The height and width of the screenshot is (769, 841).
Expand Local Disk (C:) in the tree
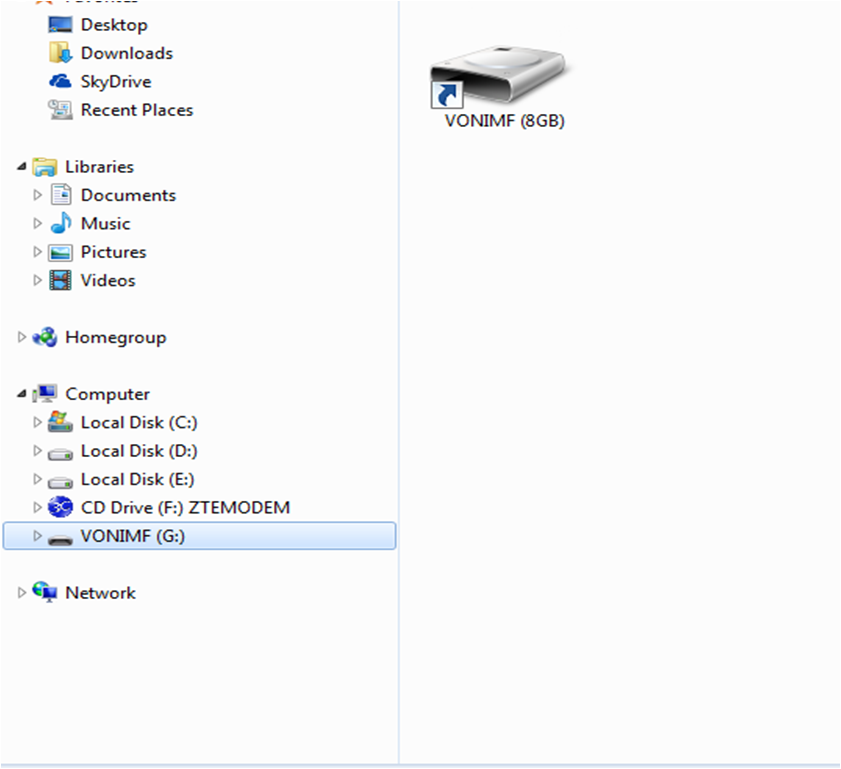tap(38, 422)
